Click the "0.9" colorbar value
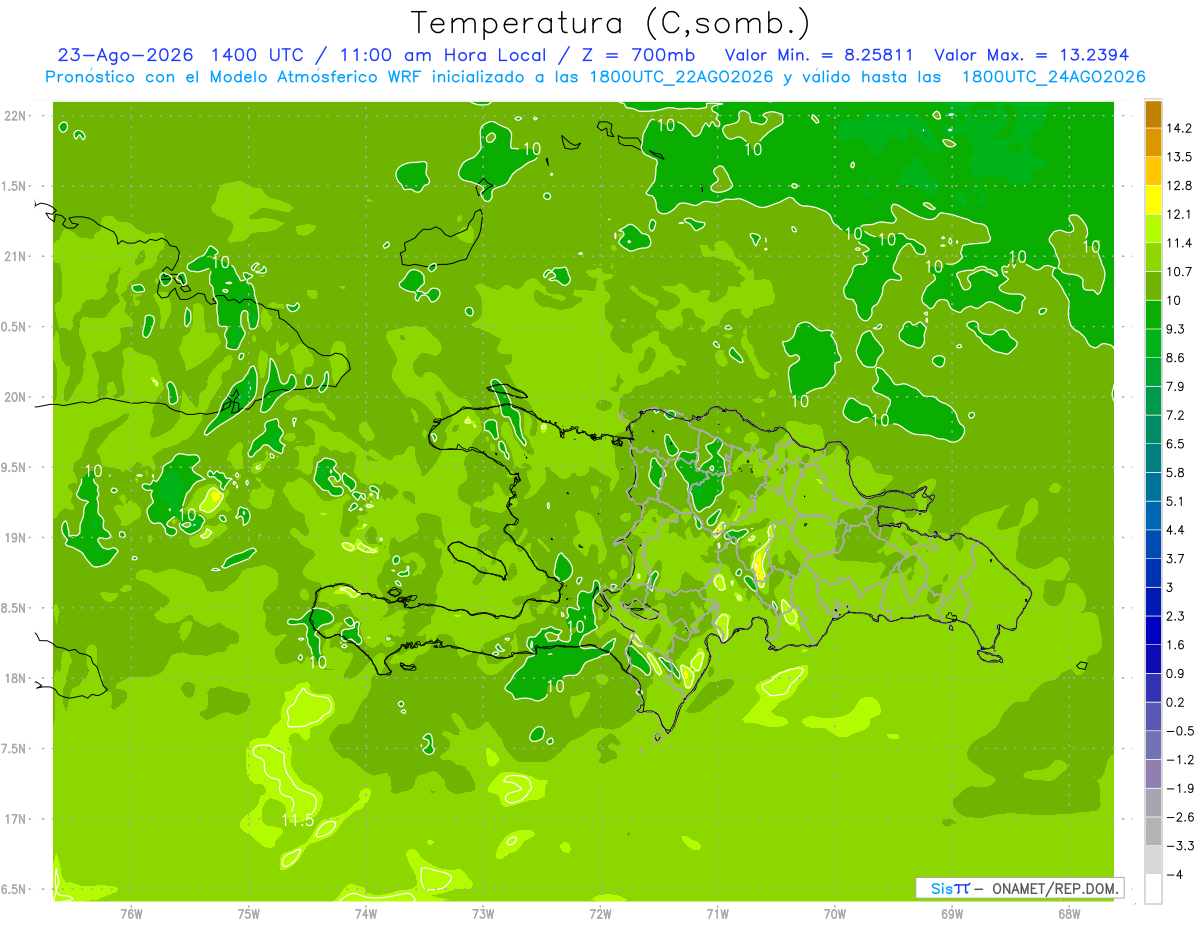1200x927 pixels. click(x=1177, y=674)
